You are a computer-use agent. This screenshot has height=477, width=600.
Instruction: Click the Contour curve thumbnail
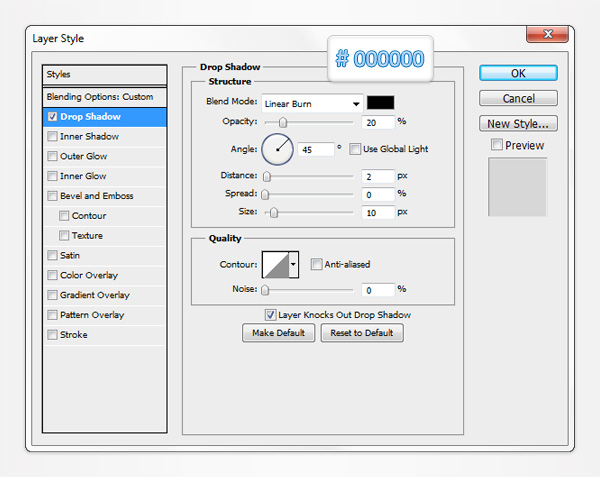pyautogui.click(x=274, y=265)
